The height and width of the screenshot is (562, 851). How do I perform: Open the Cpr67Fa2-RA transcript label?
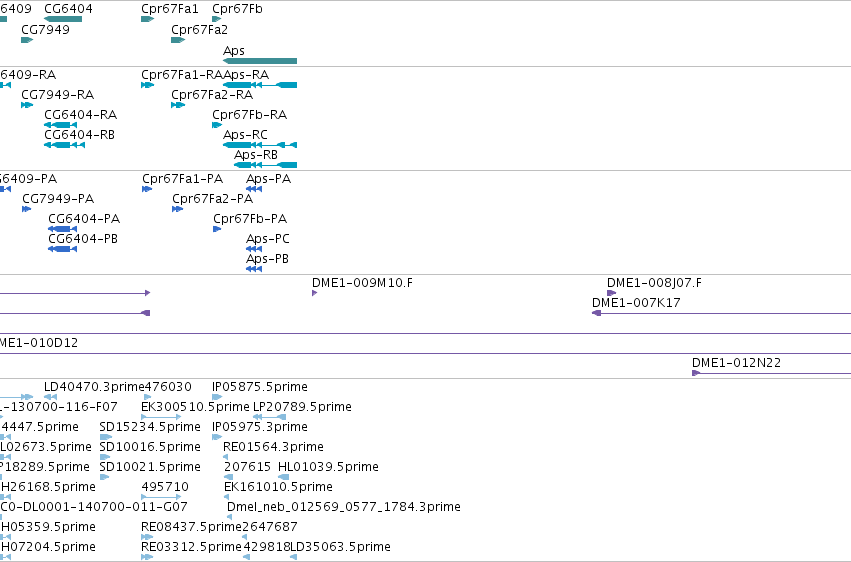(212, 95)
